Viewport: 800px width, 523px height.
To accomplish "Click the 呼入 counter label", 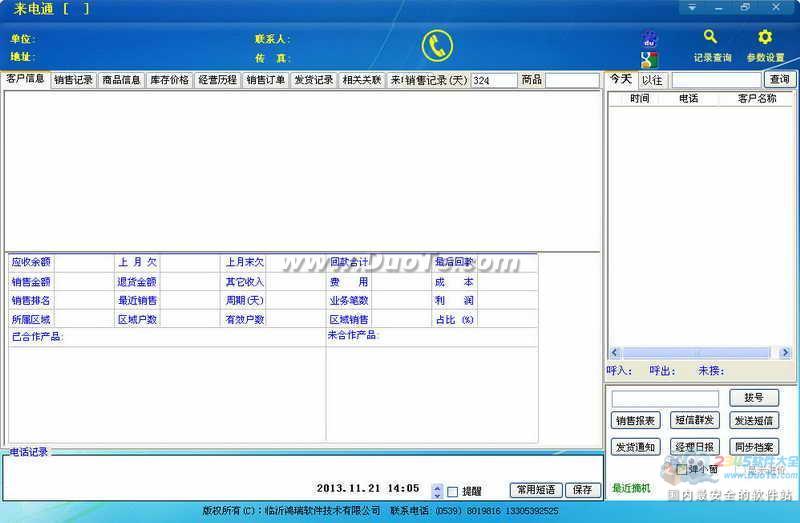I will click(x=619, y=371).
